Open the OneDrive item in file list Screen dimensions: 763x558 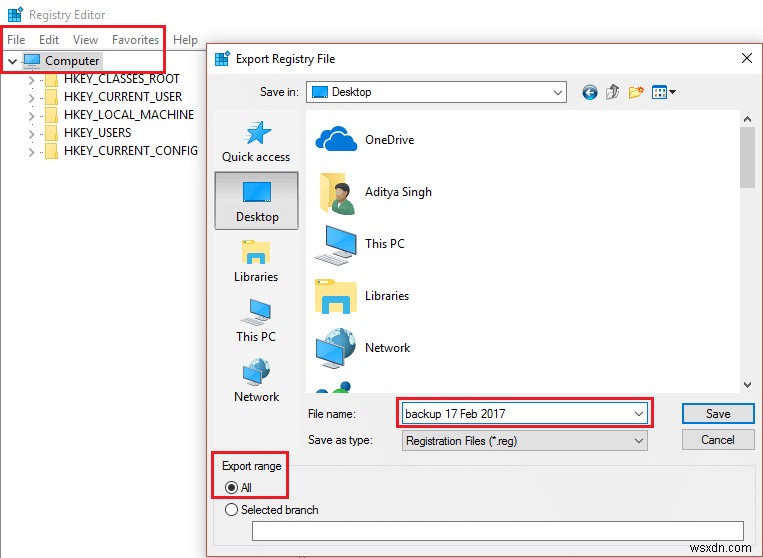pyautogui.click(x=365, y=140)
